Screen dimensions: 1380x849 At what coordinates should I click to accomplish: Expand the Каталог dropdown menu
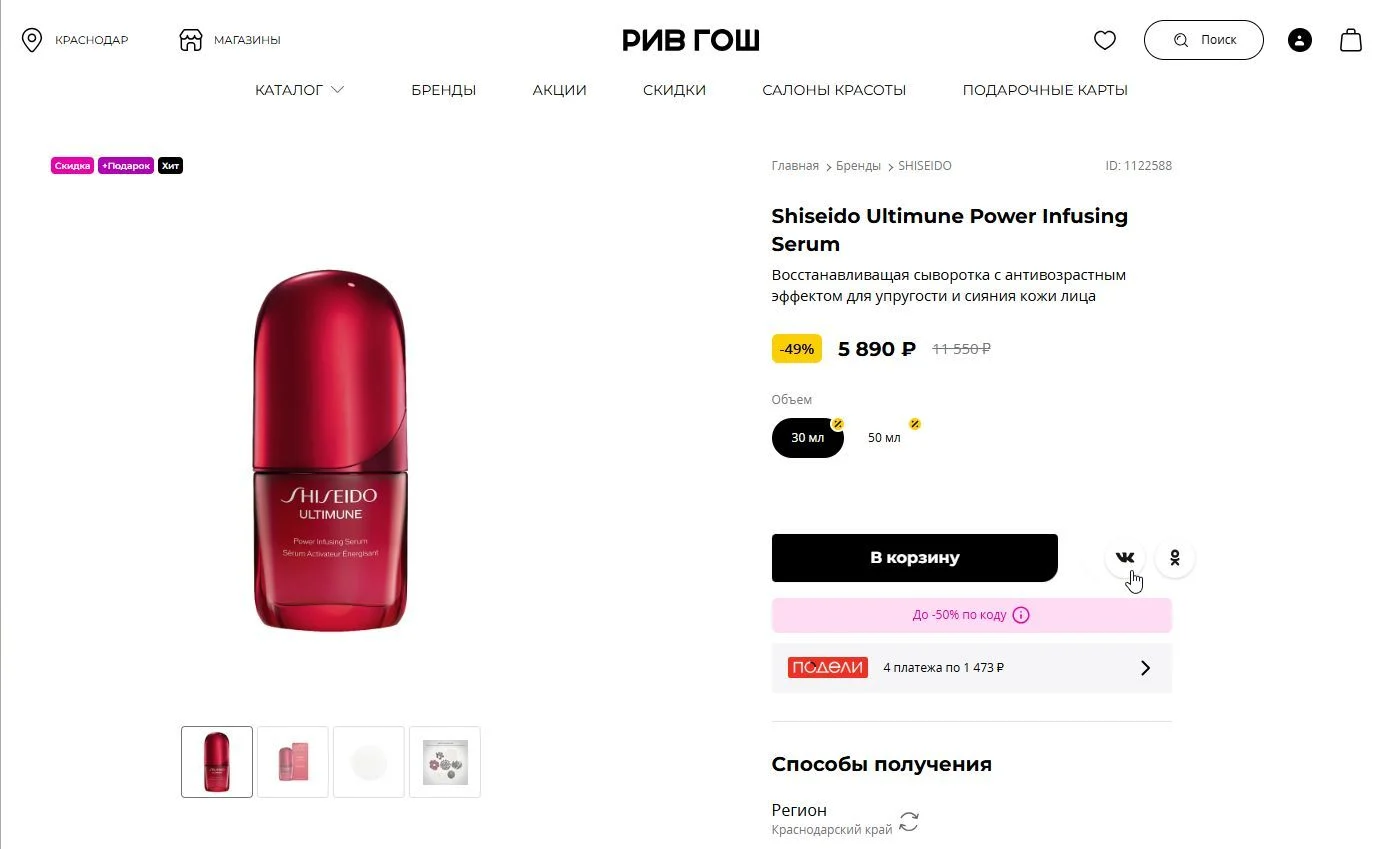(x=299, y=90)
